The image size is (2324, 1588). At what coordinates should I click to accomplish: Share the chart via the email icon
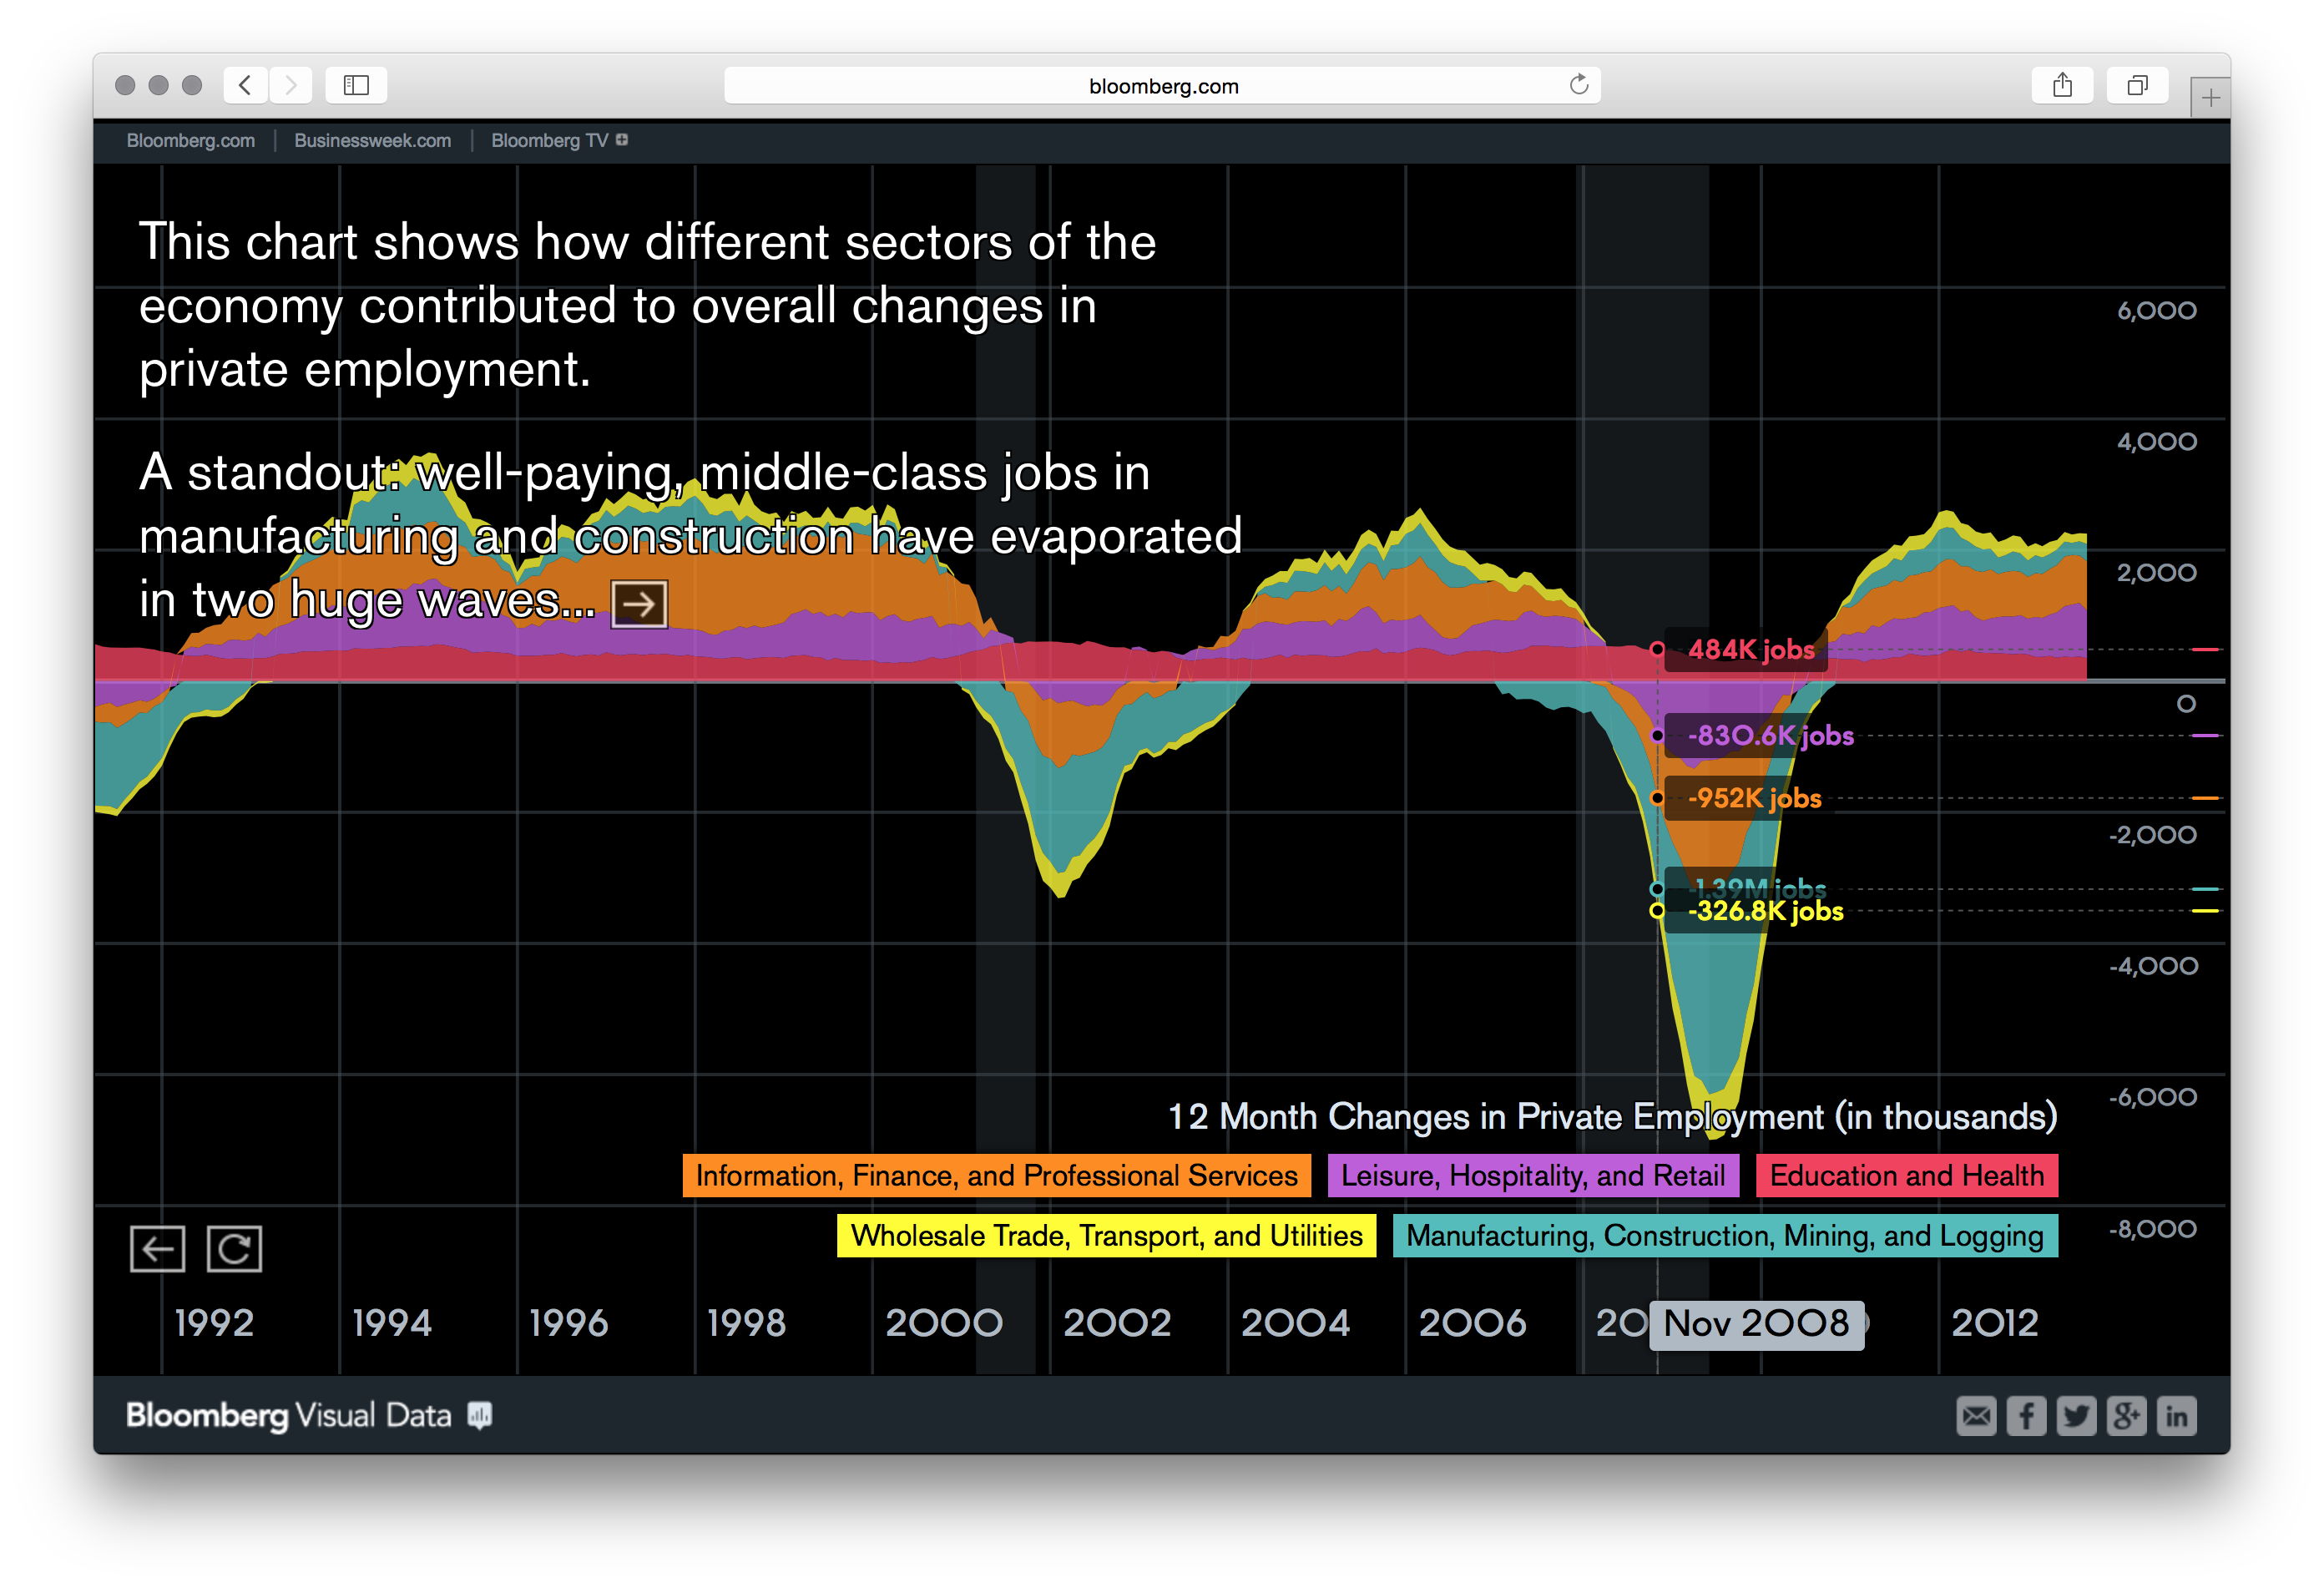(1977, 1415)
